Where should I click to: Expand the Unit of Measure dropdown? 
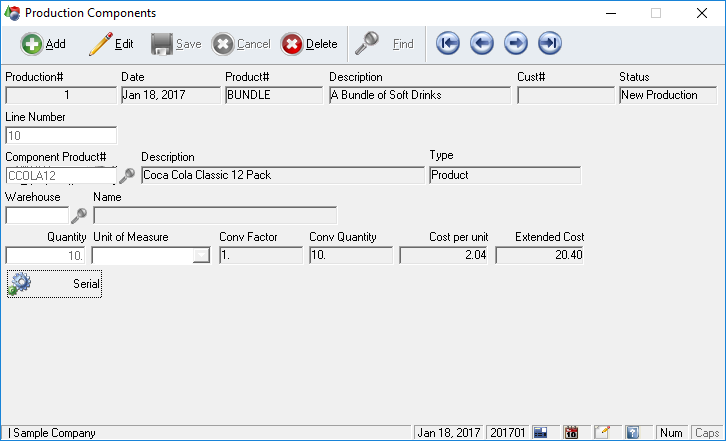[x=202, y=255]
